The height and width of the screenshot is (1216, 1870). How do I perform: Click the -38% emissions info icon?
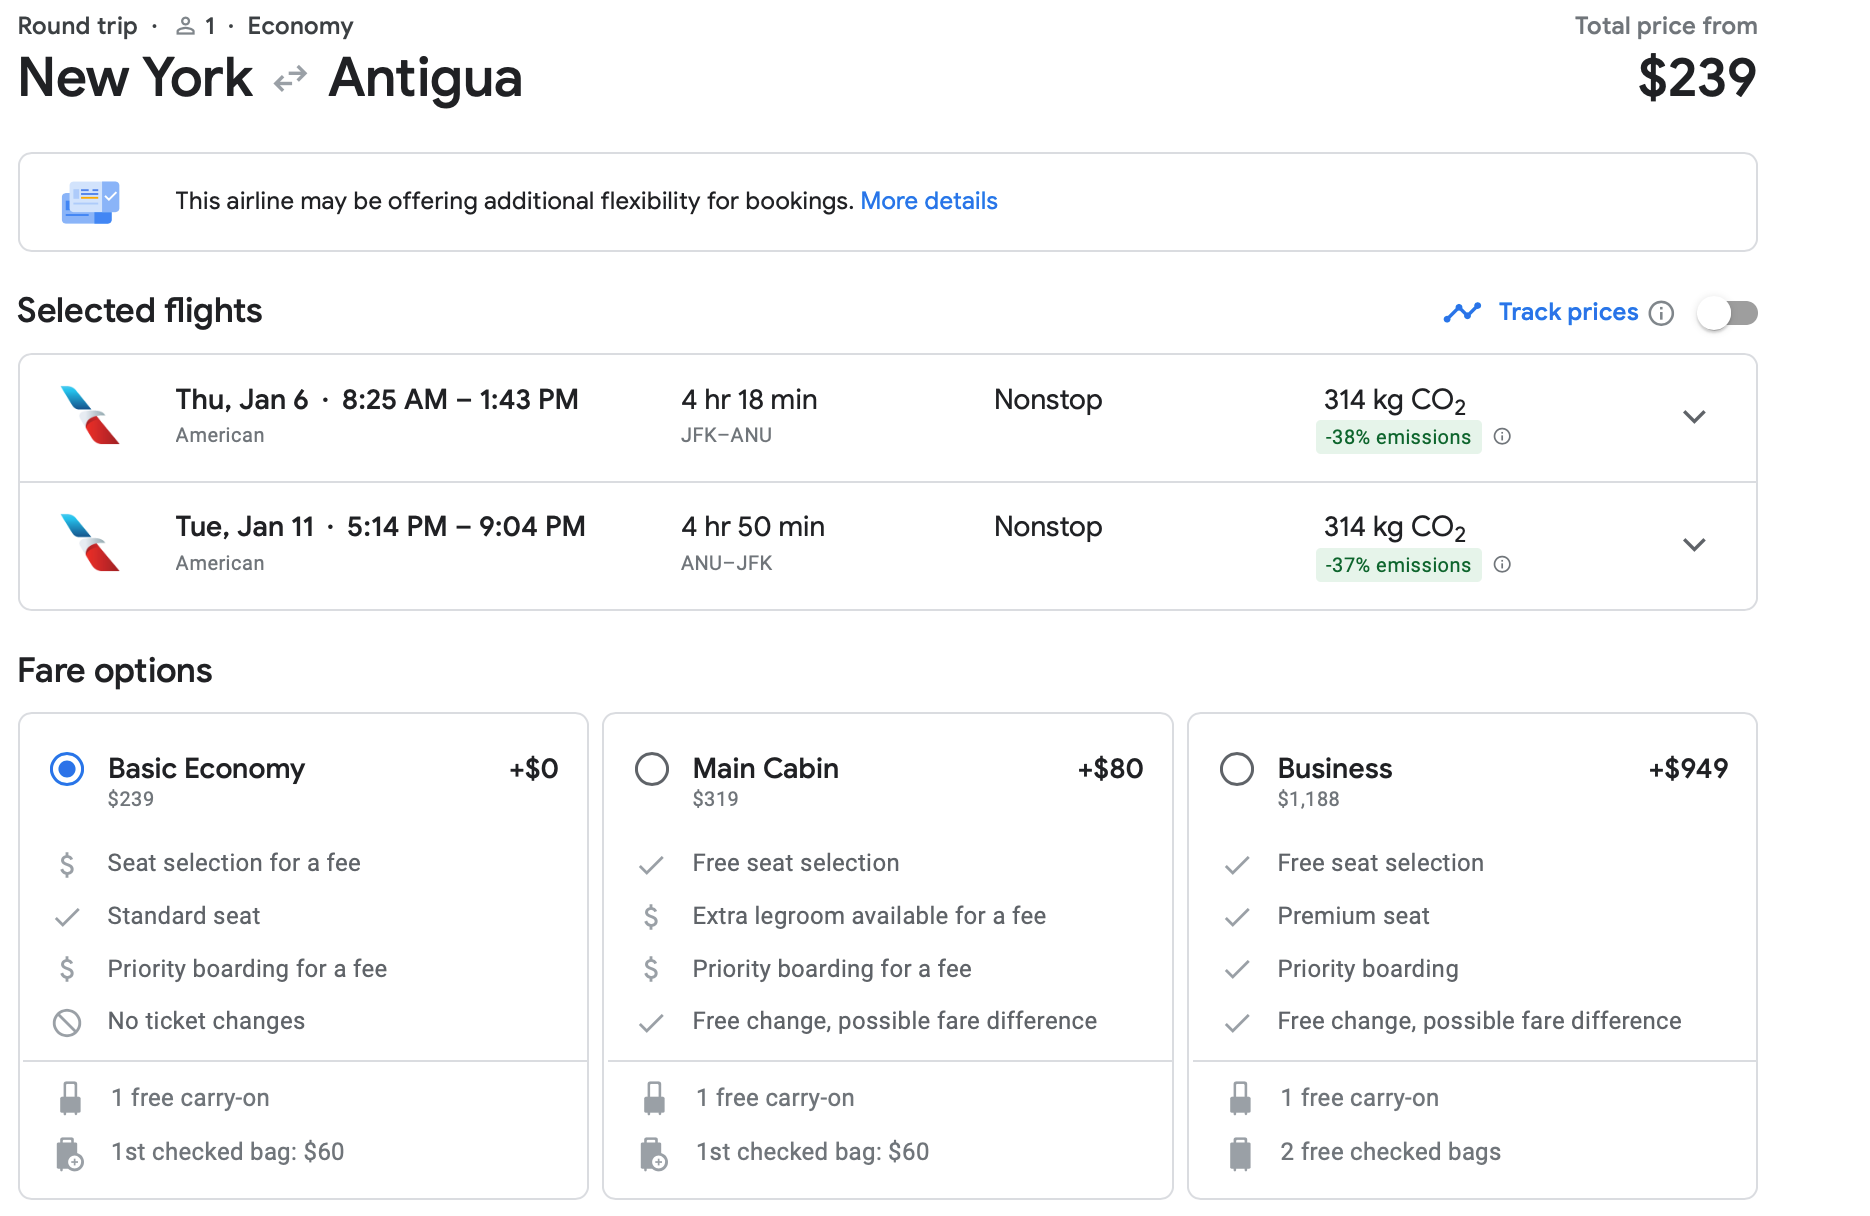(x=1502, y=436)
